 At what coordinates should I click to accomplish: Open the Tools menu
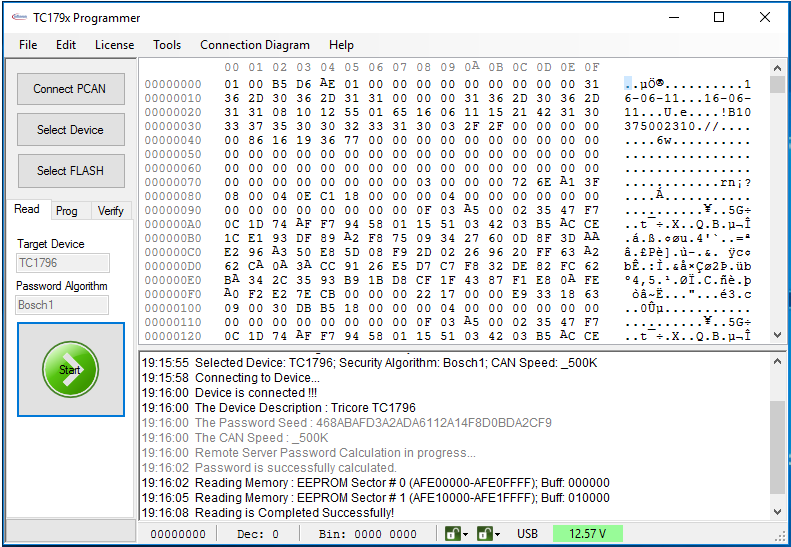(x=167, y=45)
